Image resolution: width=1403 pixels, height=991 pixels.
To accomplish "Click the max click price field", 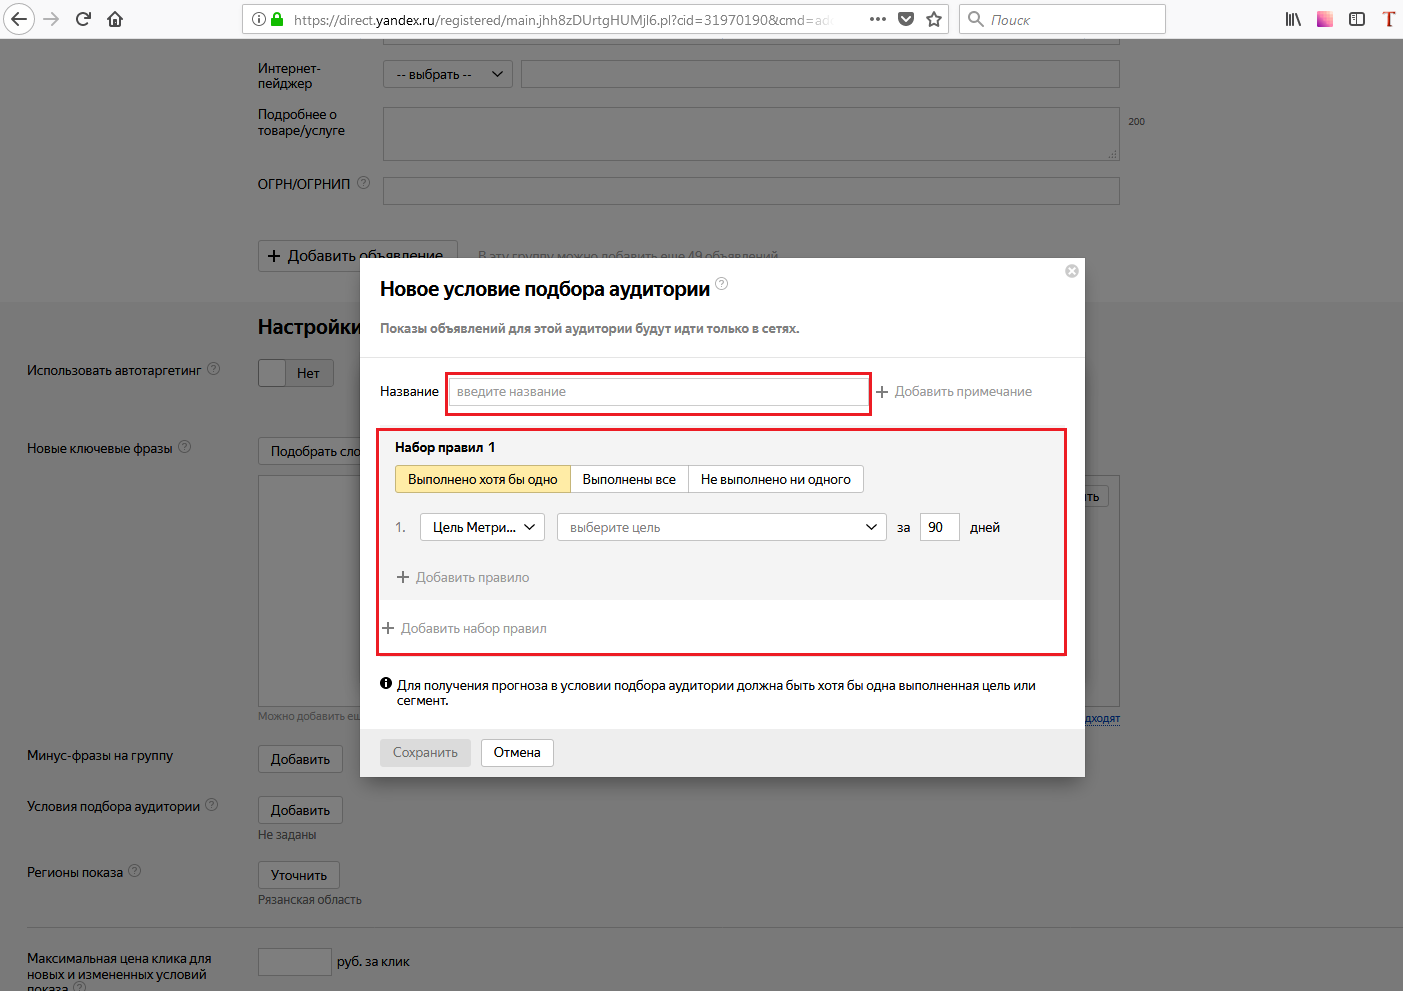I will pyautogui.click(x=294, y=962).
